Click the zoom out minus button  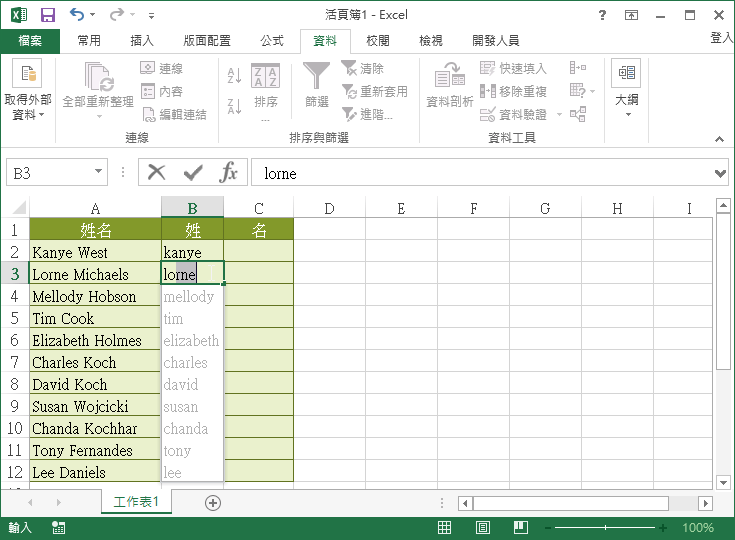548,528
